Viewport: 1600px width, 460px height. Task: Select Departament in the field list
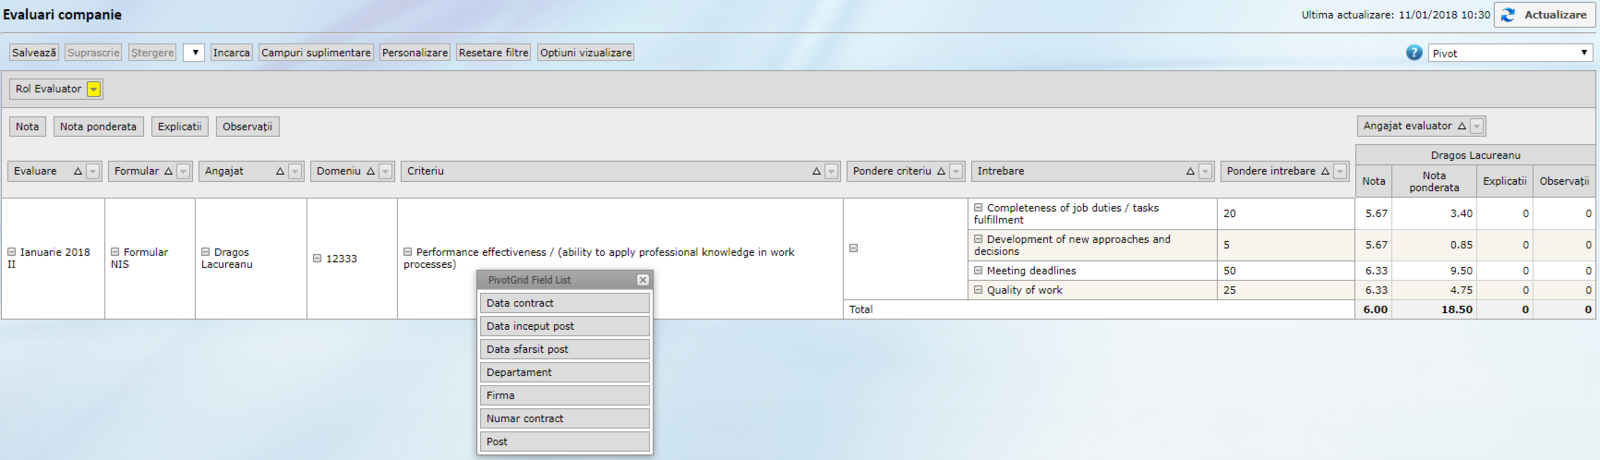tap(565, 372)
